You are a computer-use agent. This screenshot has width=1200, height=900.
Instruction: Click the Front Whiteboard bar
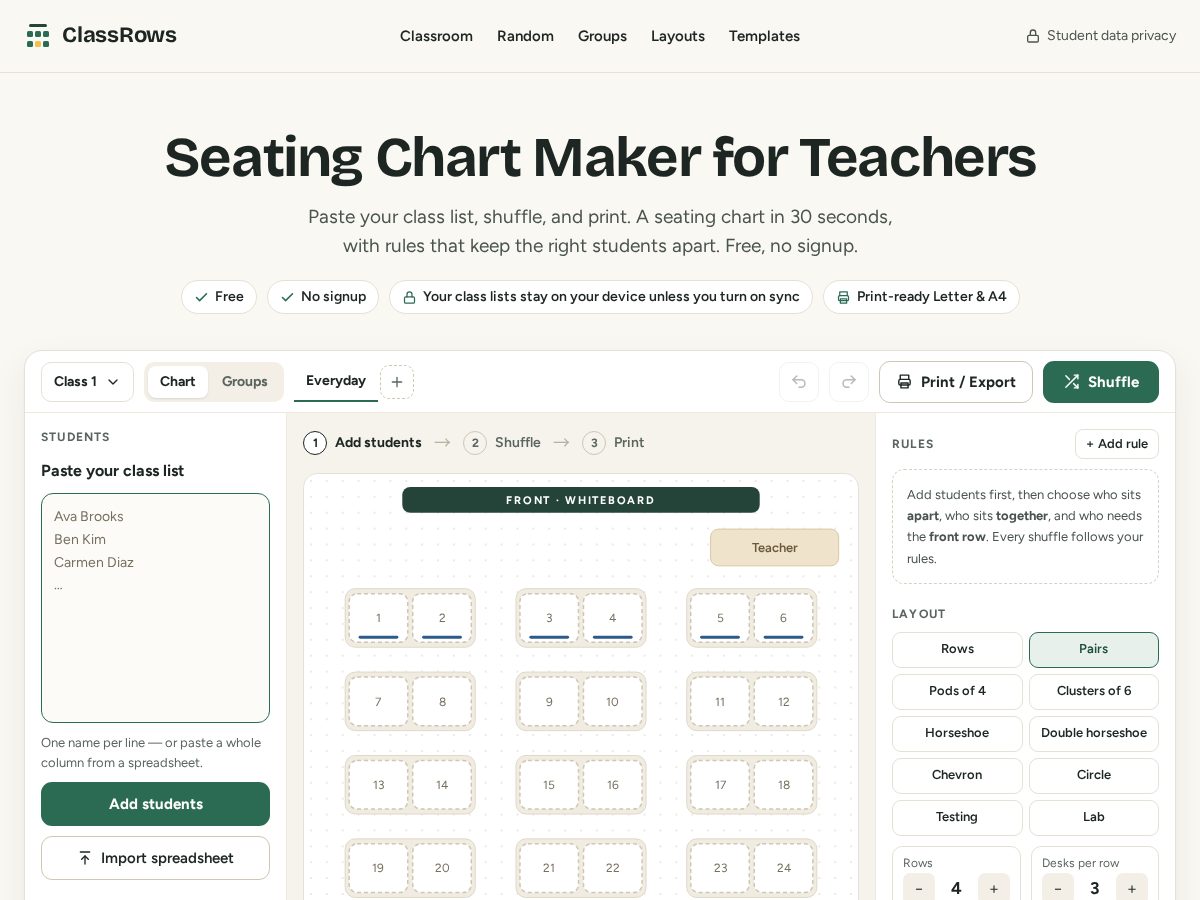(580, 500)
